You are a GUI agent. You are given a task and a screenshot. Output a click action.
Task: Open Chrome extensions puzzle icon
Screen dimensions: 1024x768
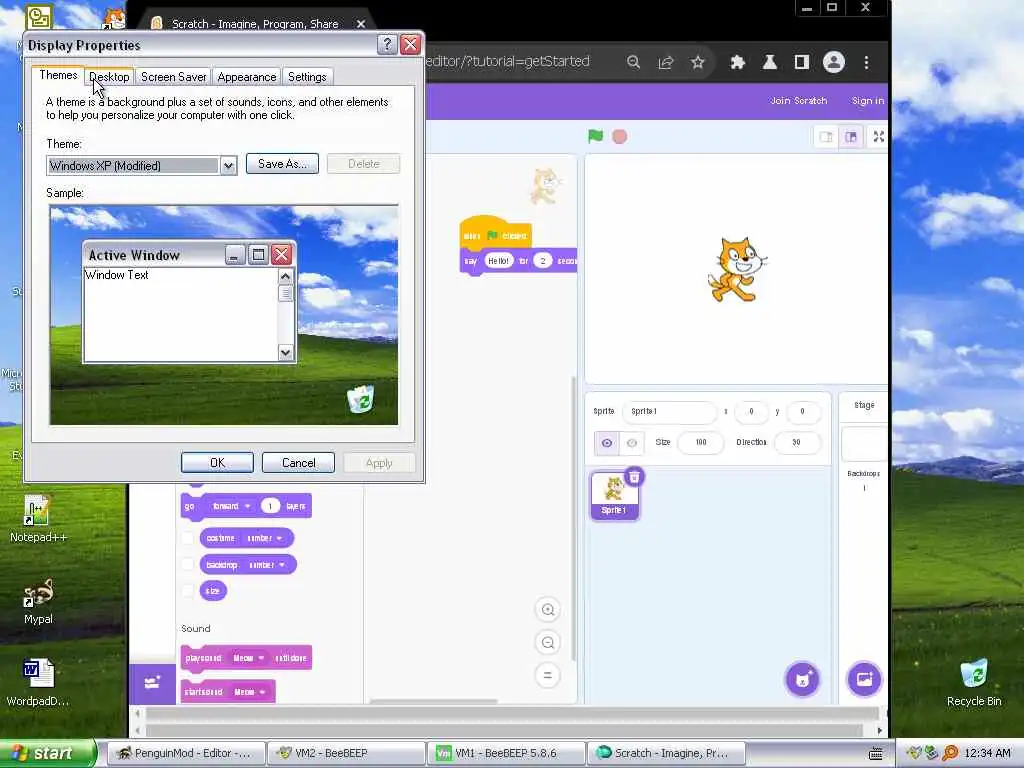pos(737,62)
